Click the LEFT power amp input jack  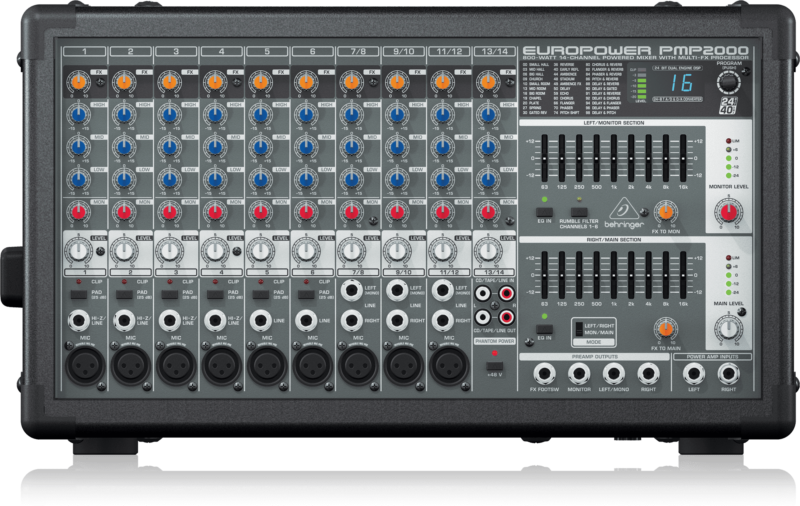694,374
